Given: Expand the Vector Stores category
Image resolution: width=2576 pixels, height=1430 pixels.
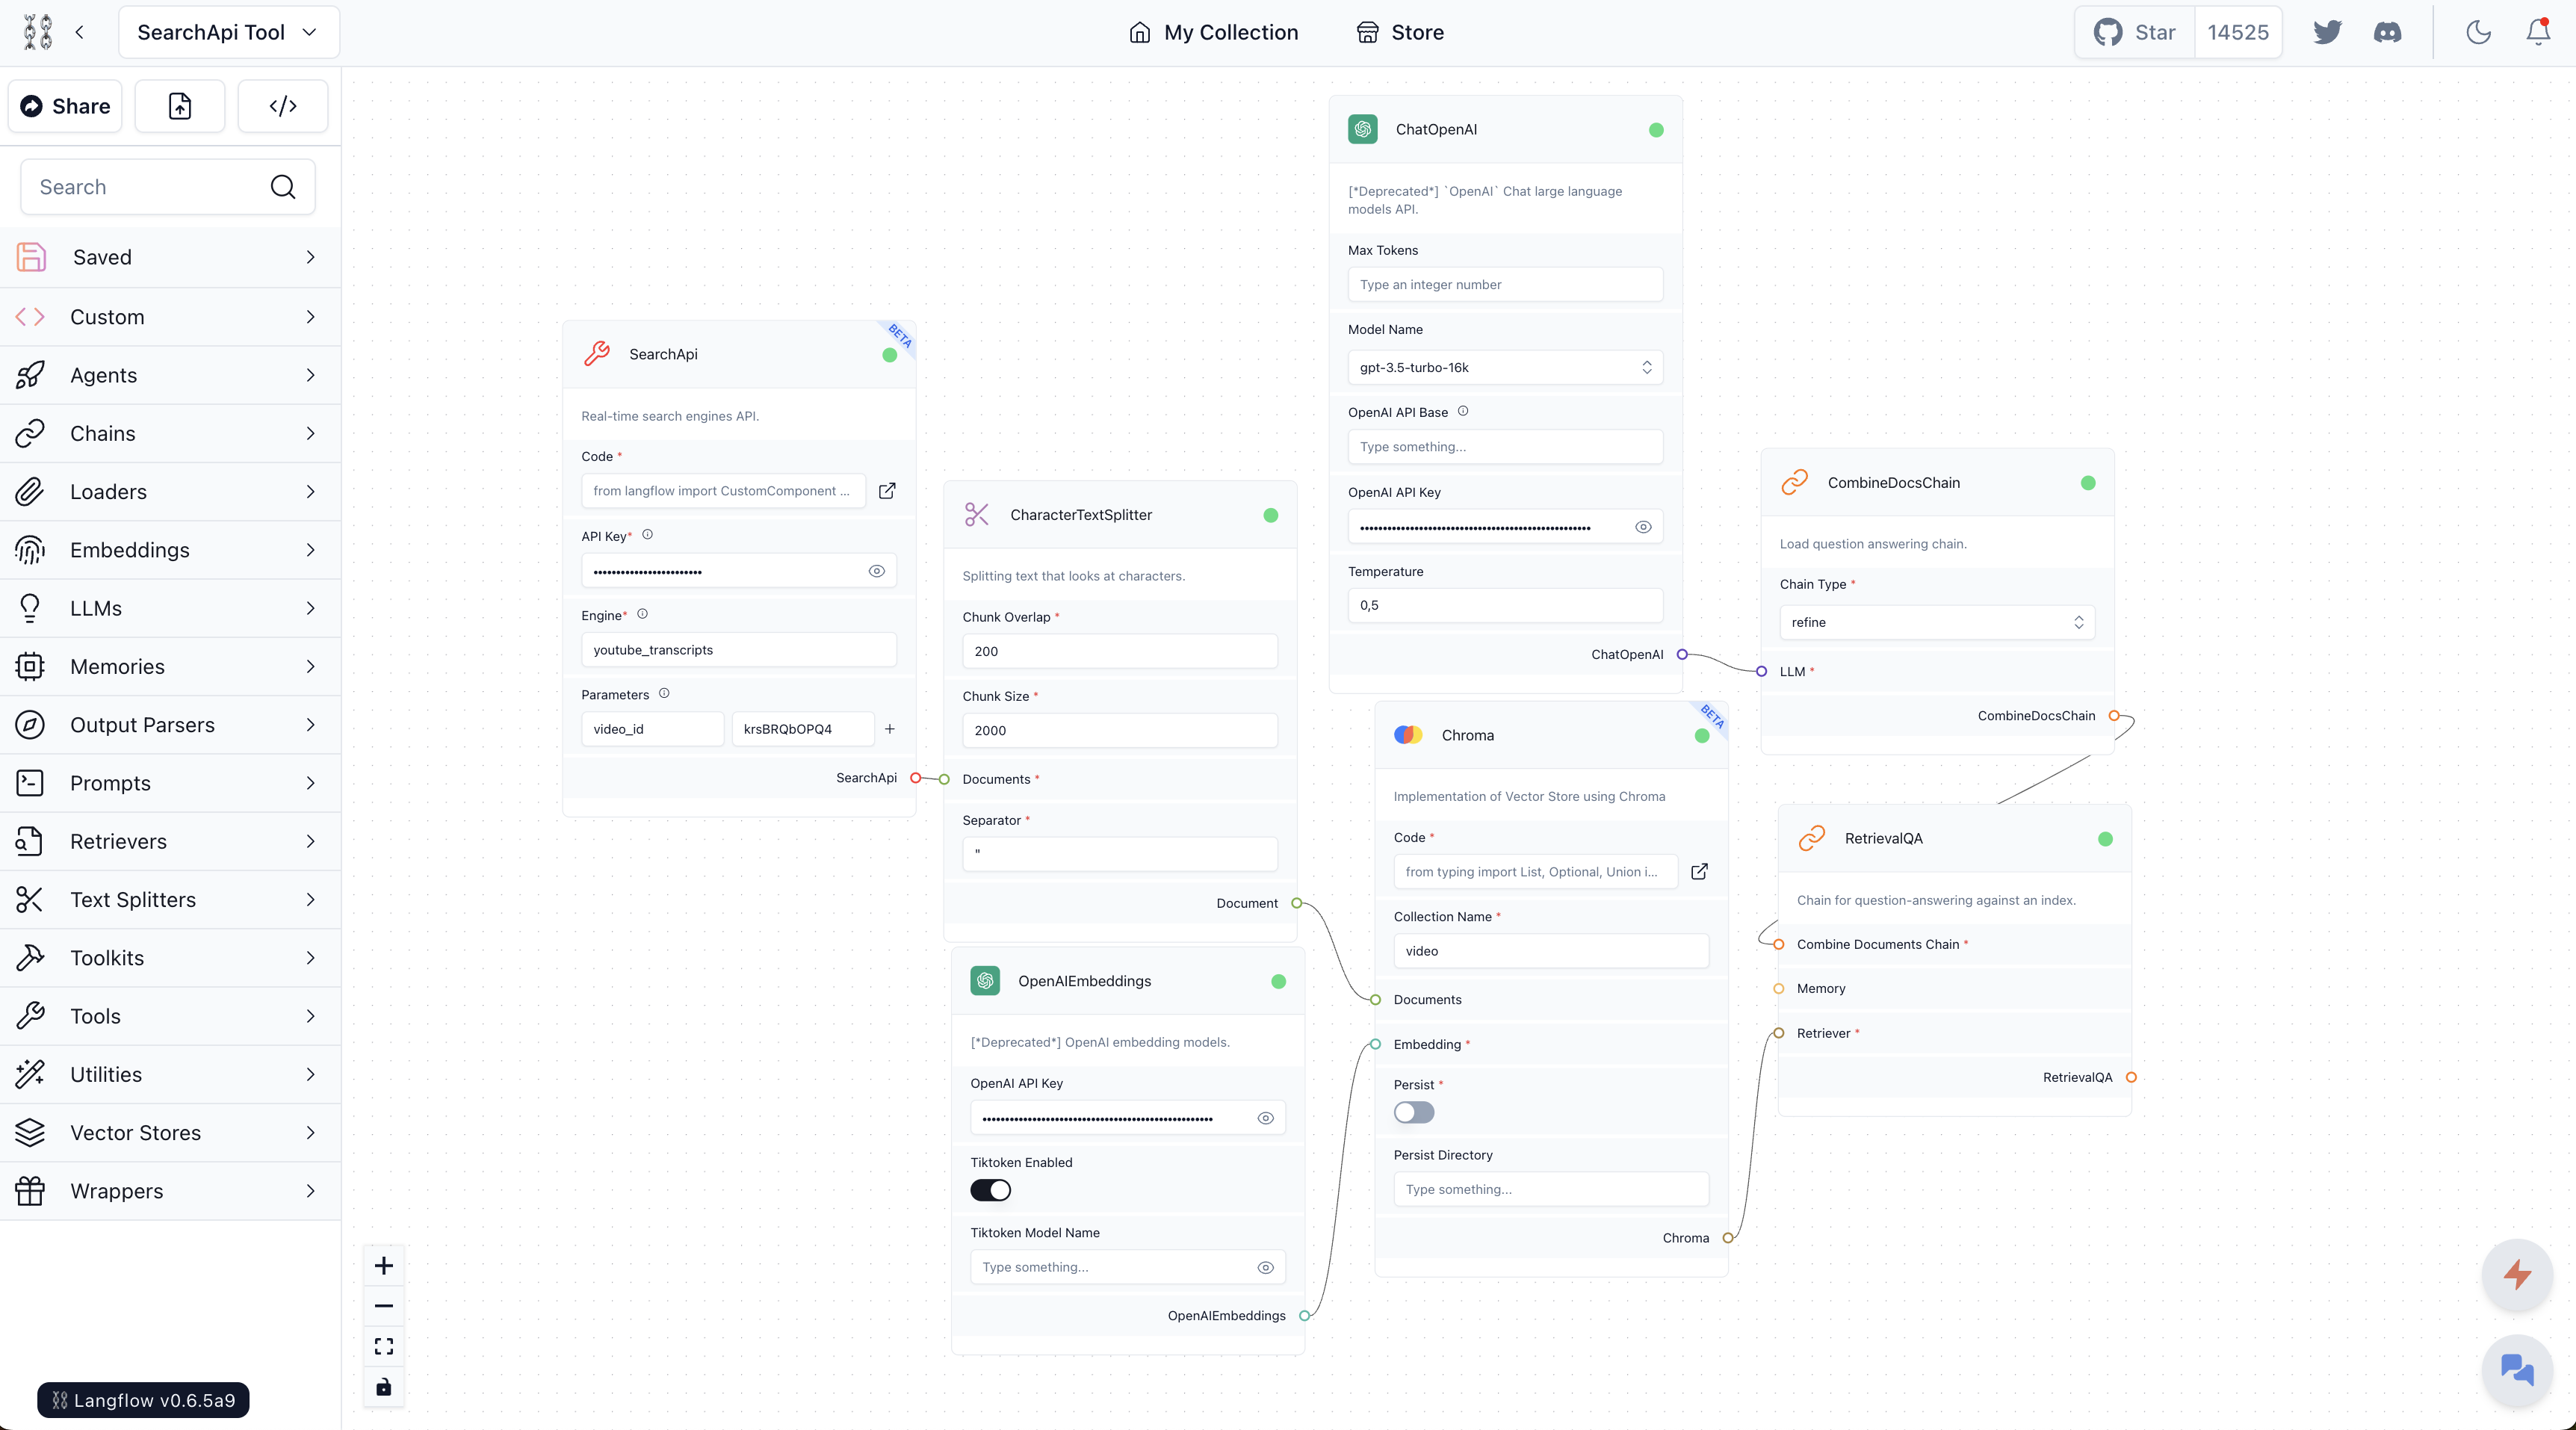Looking at the screenshot, I should coord(170,1133).
